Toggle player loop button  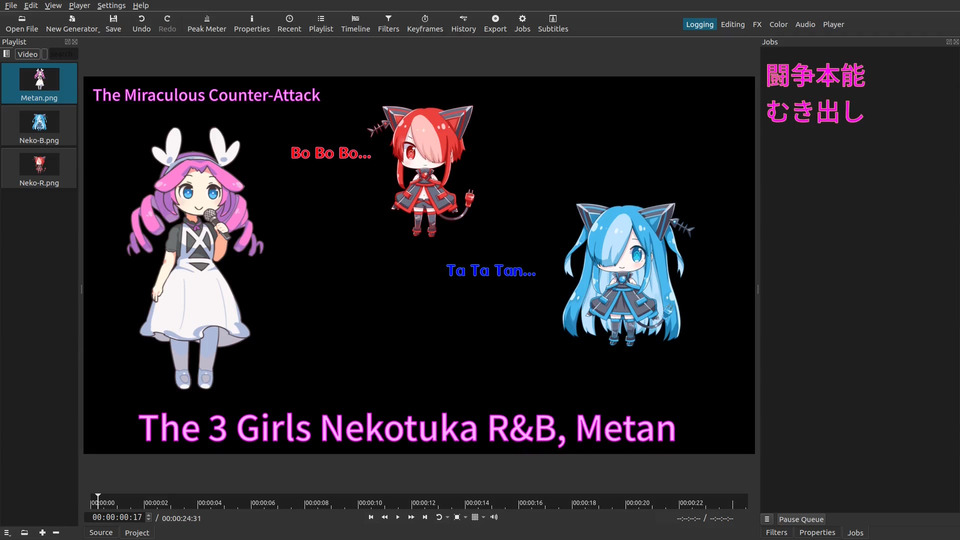439,517
